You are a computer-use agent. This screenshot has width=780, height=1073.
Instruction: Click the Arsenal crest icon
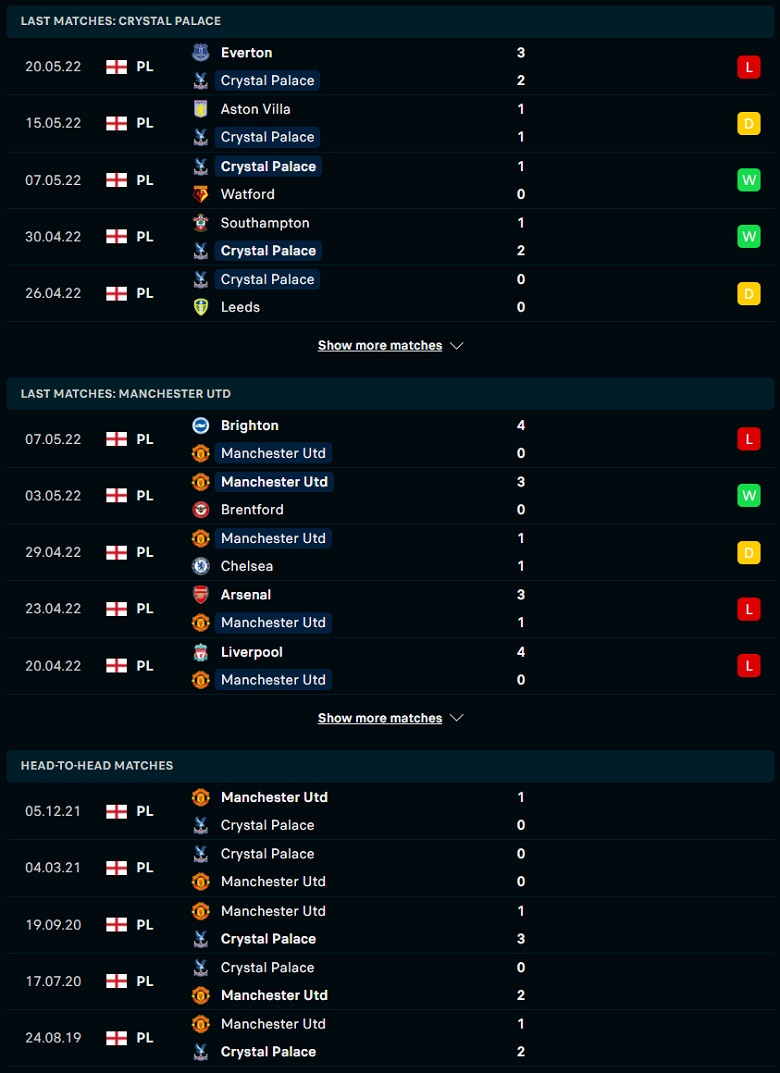[200, 595]
